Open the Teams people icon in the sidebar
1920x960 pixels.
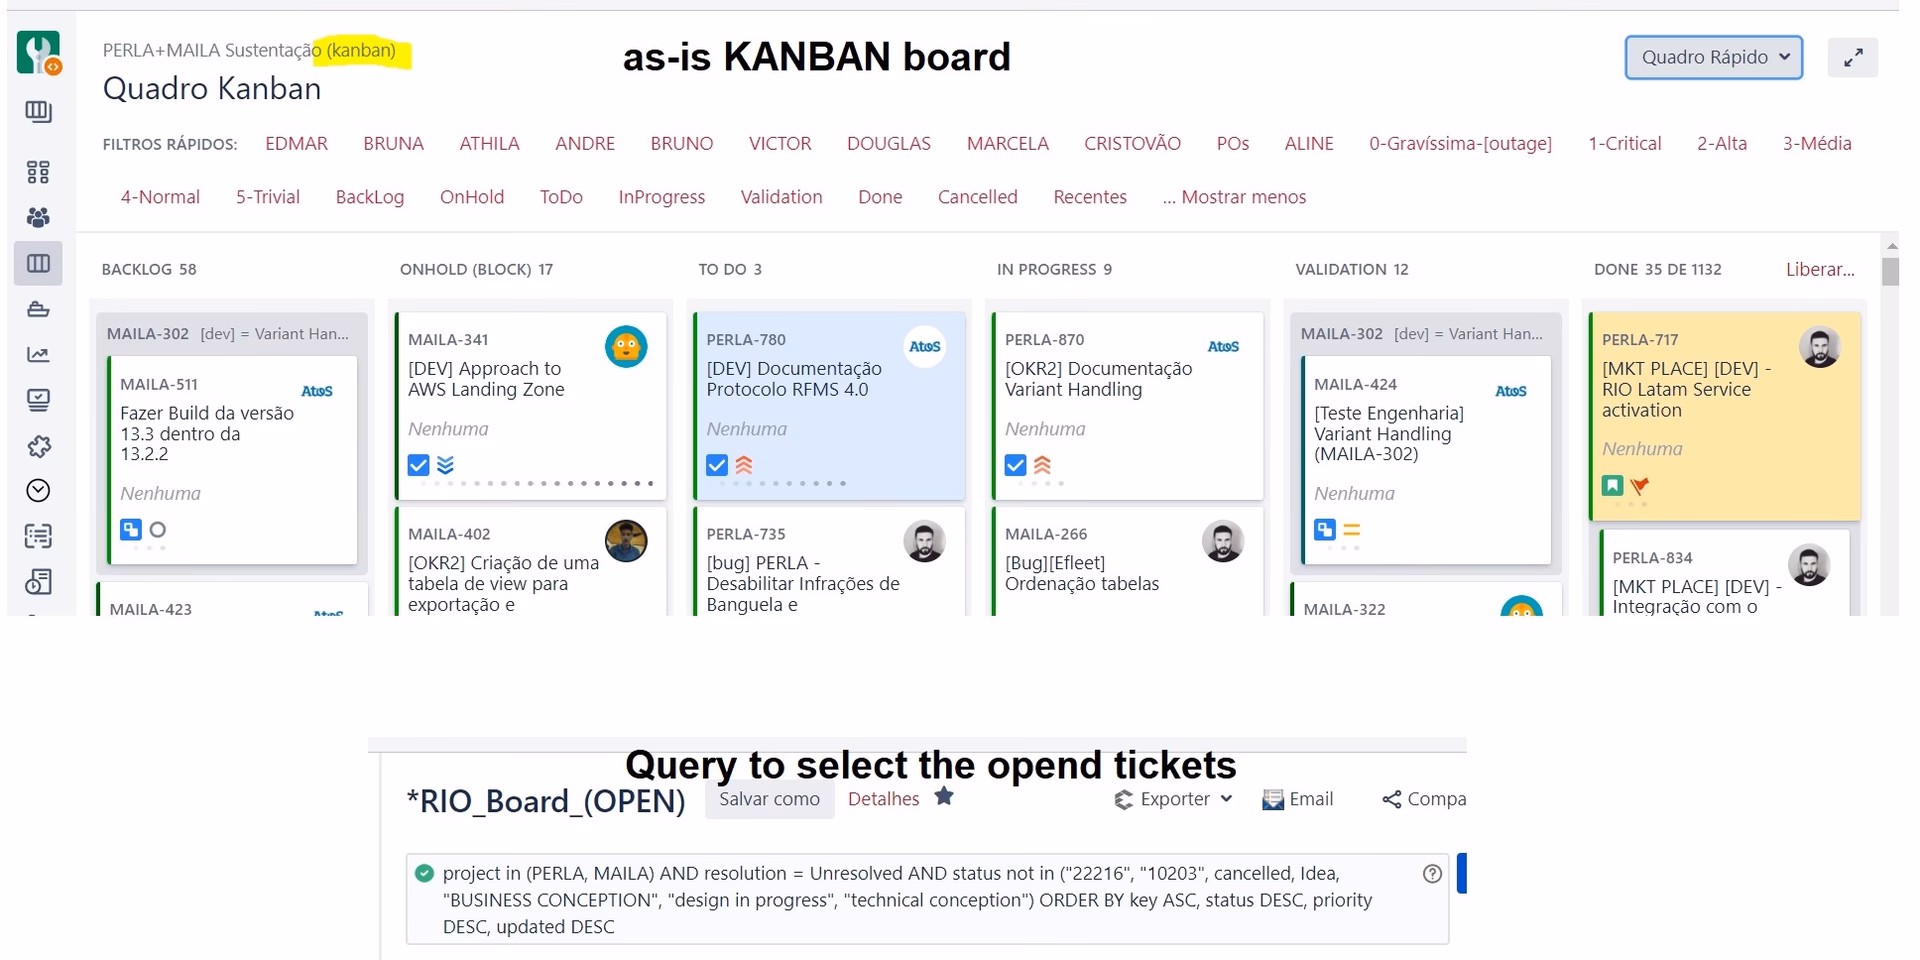38,217
